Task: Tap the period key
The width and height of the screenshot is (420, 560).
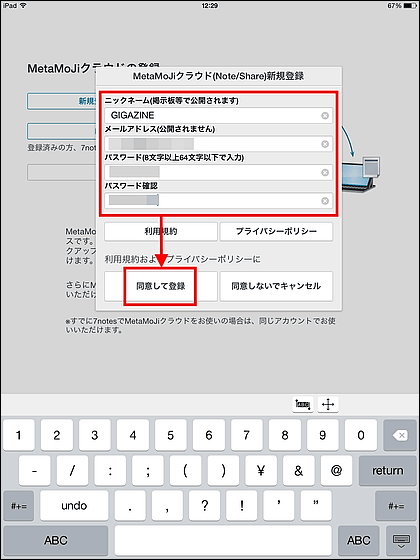Action: [x=130, y=506]
